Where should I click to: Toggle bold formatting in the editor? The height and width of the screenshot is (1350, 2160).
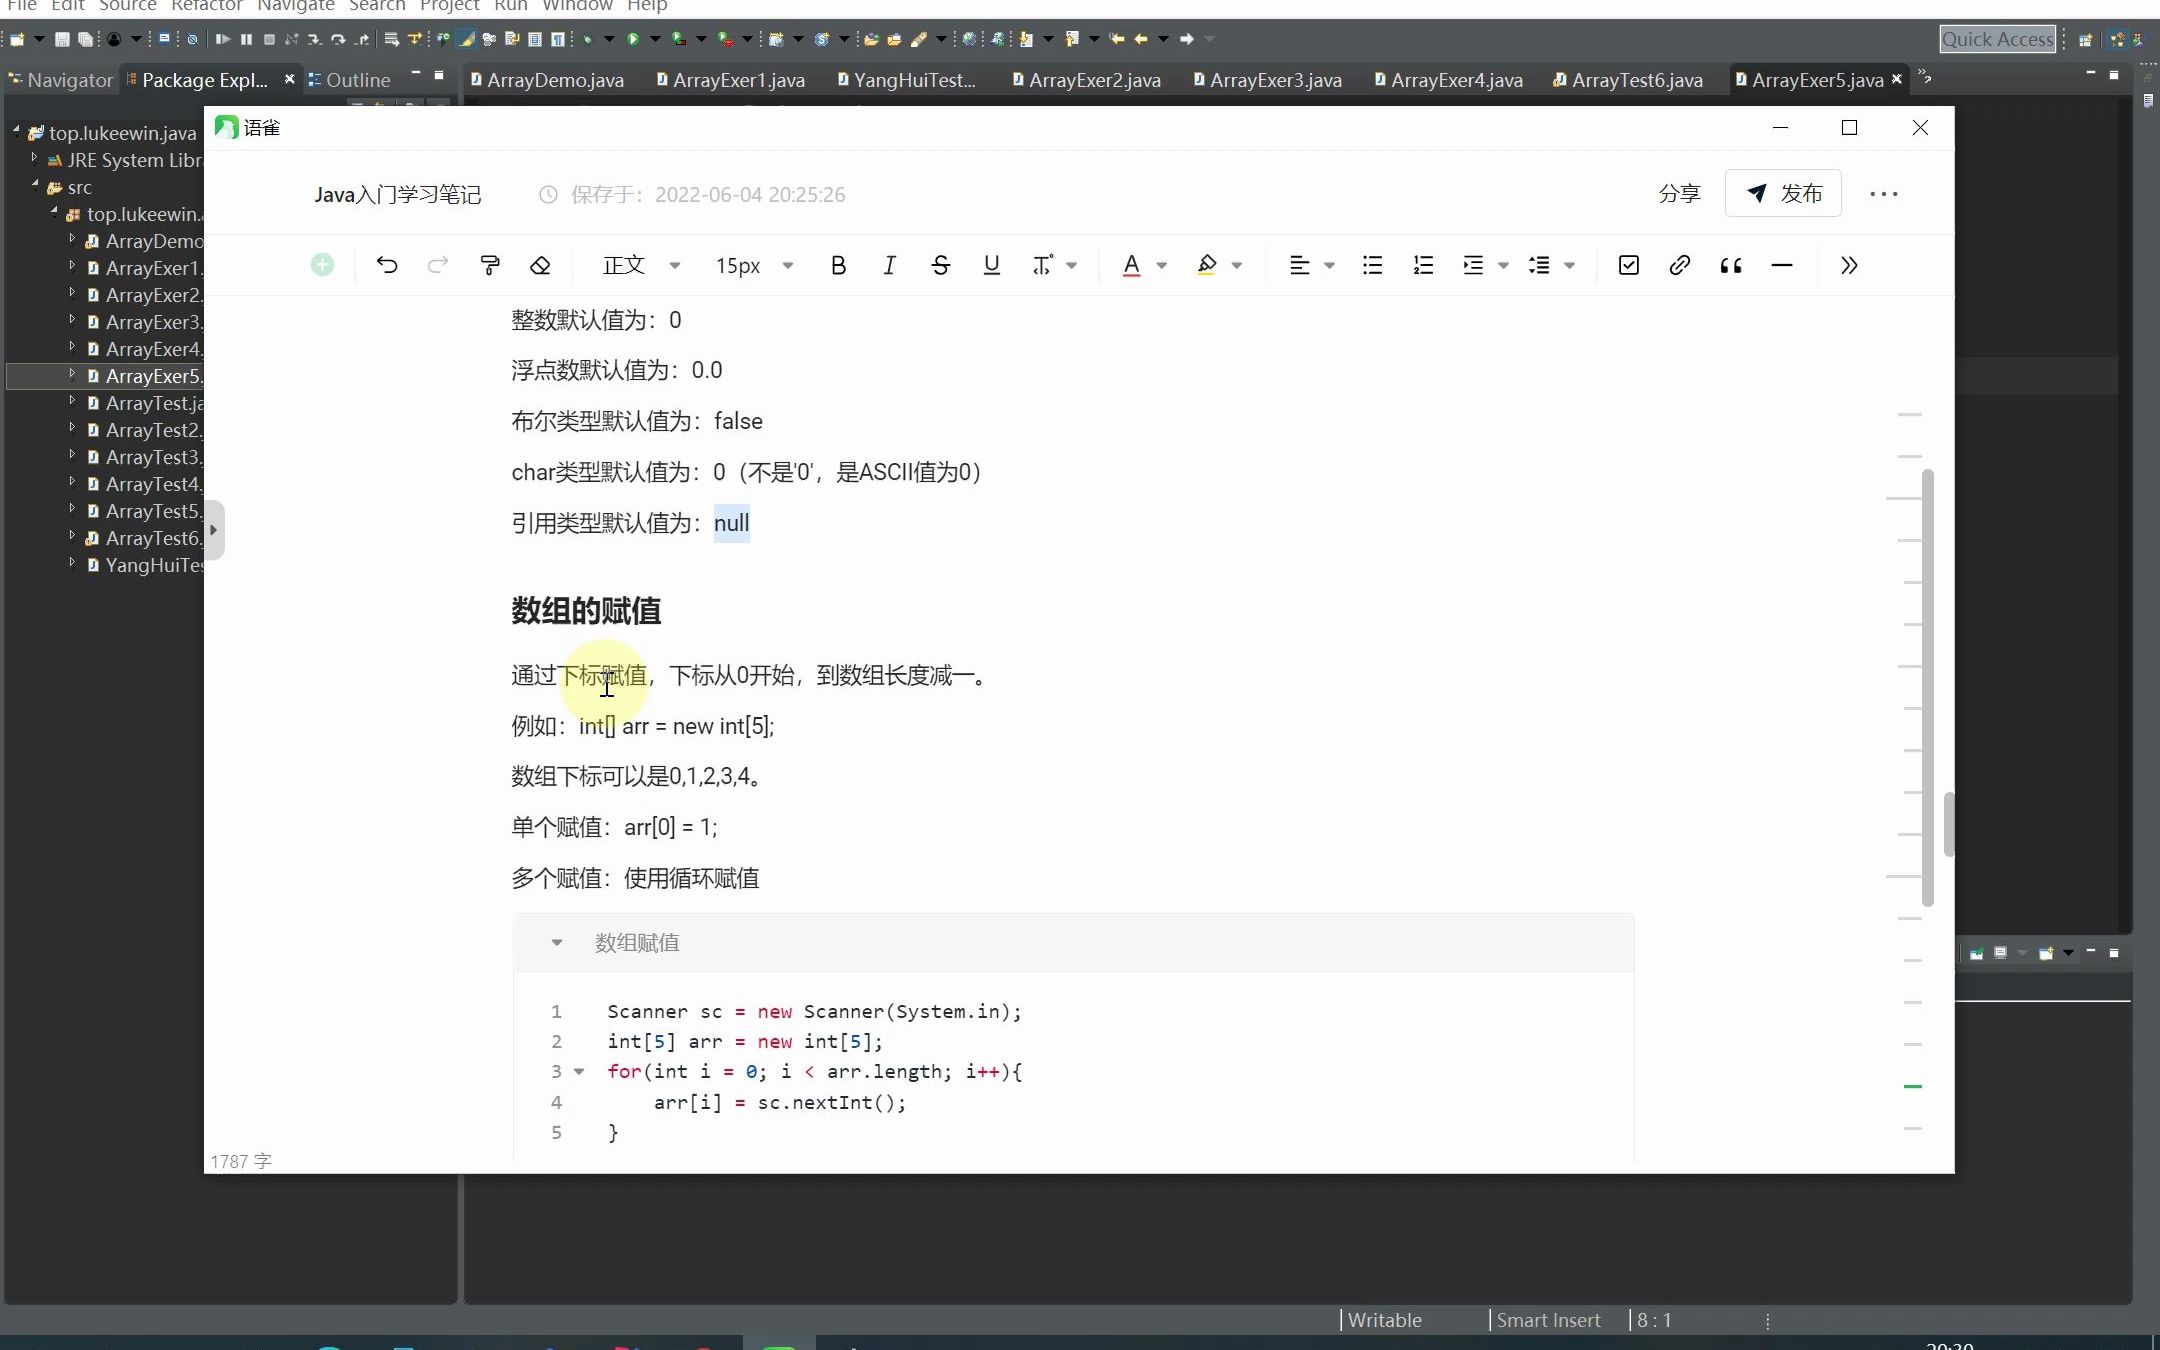point(837,265)
